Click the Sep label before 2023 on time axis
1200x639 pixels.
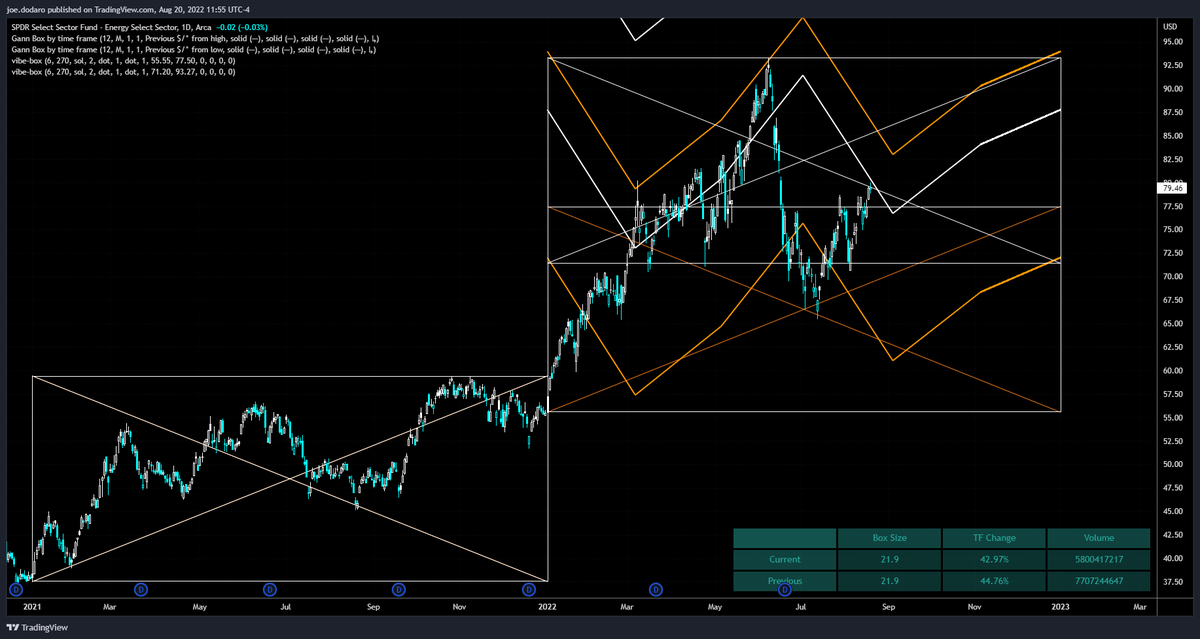pyautogui.click(x=888, y=606)
